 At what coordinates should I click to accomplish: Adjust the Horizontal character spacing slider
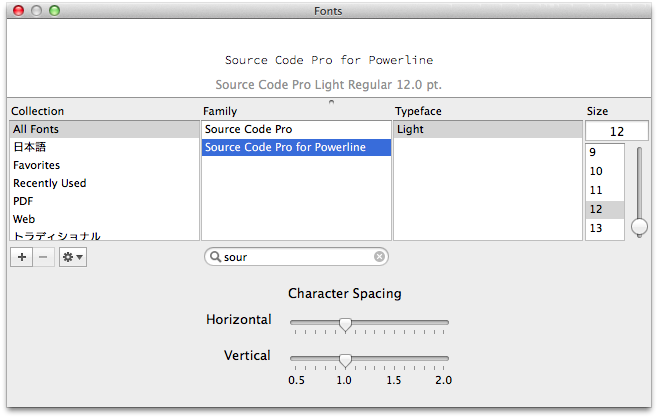[x=345, y=323]
